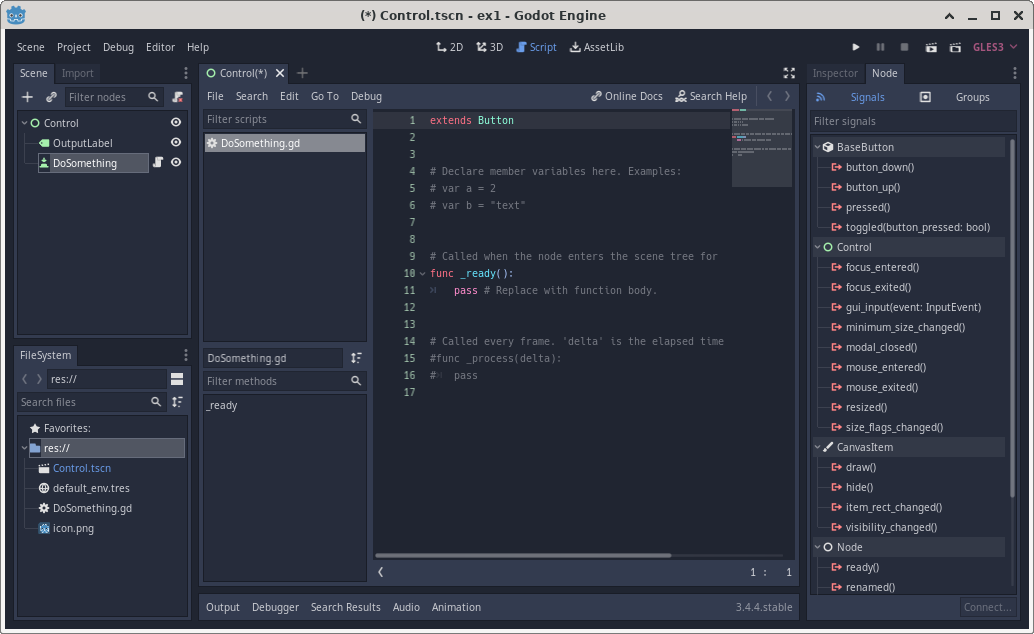Switch to the Import tab
The width and height of the screenshot is (1034, 634).
tap(77, 73)
